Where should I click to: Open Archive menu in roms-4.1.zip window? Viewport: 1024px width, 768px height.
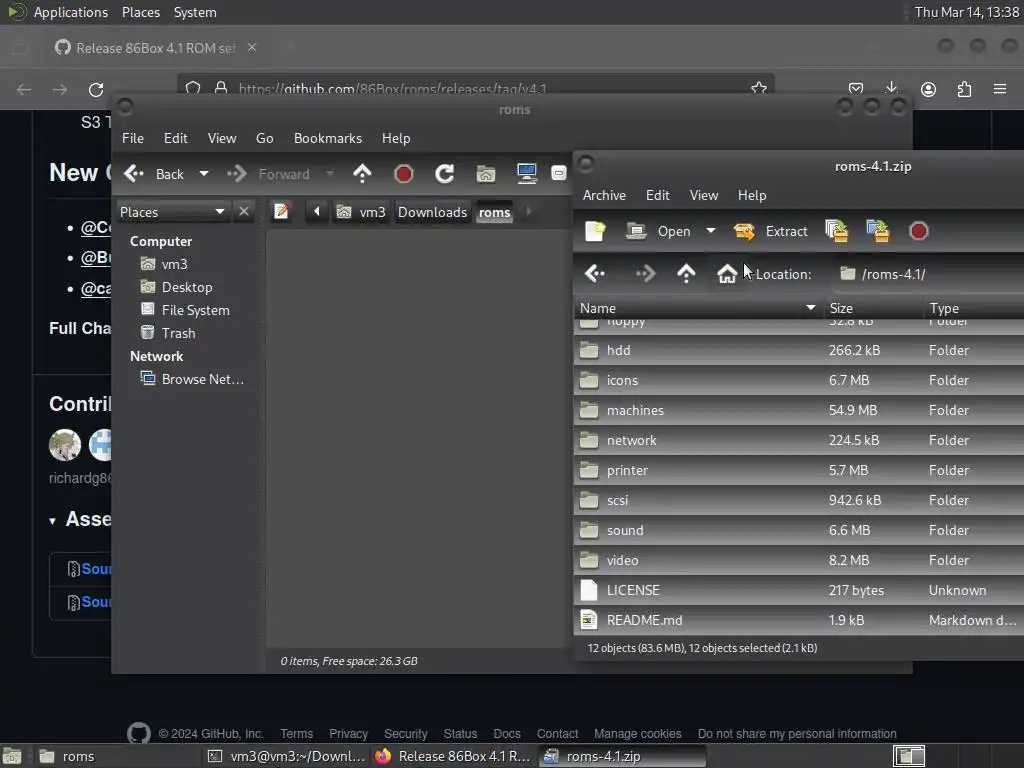[x=604, y=195]
